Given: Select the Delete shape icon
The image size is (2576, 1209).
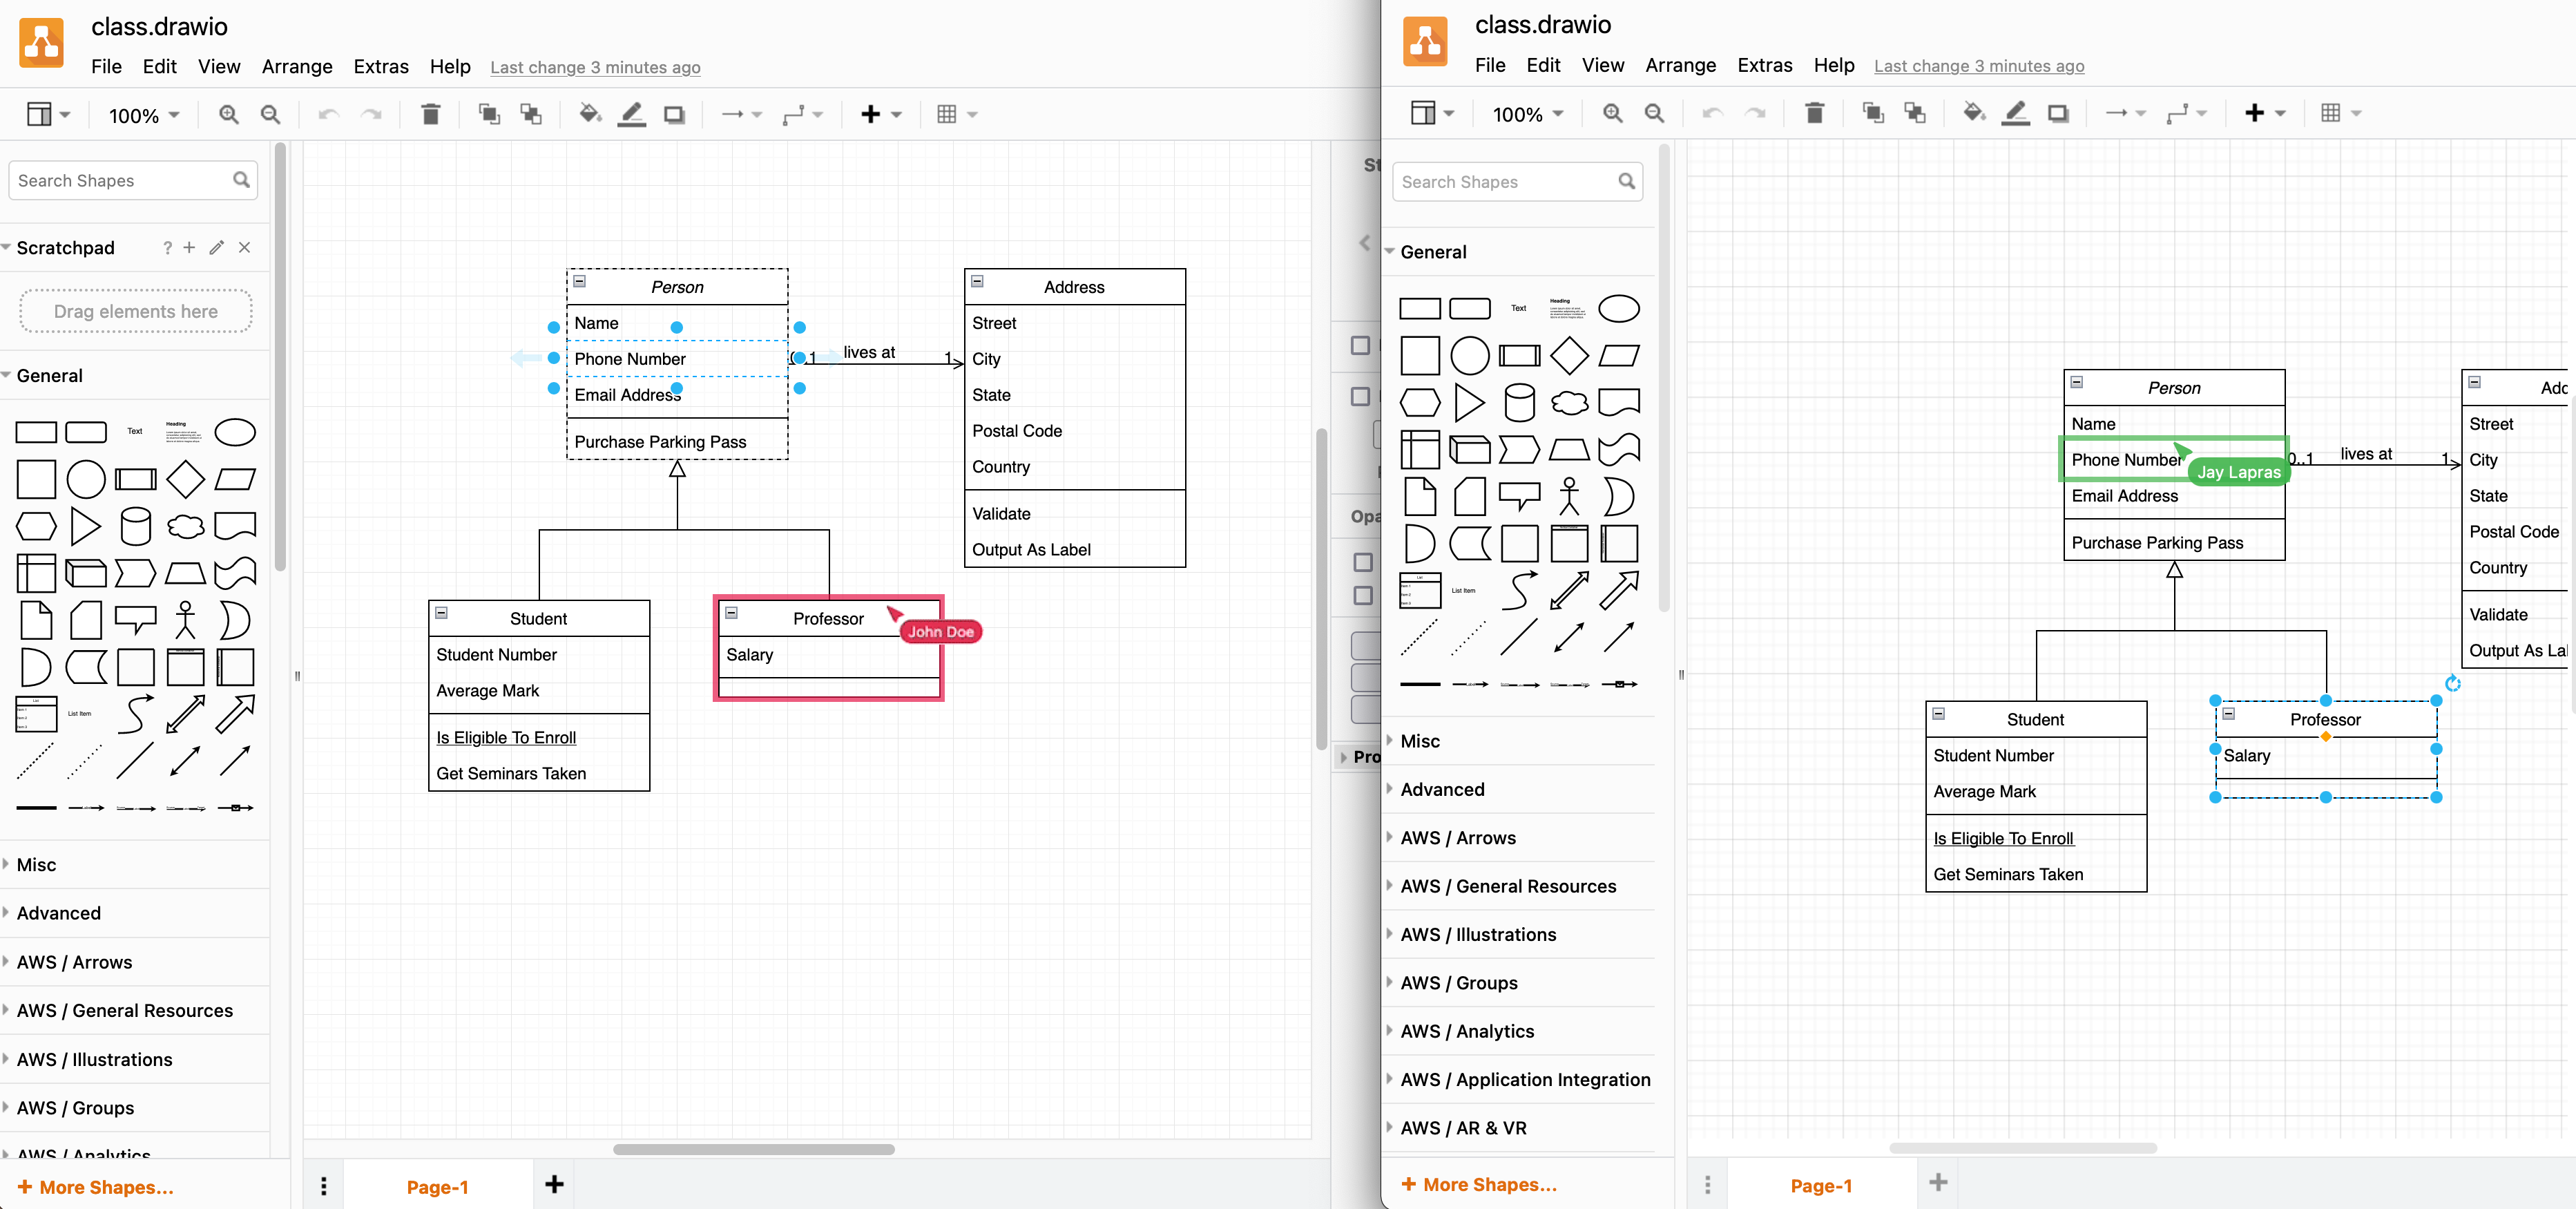Looking at the screenshot, I should pos(432,113).
